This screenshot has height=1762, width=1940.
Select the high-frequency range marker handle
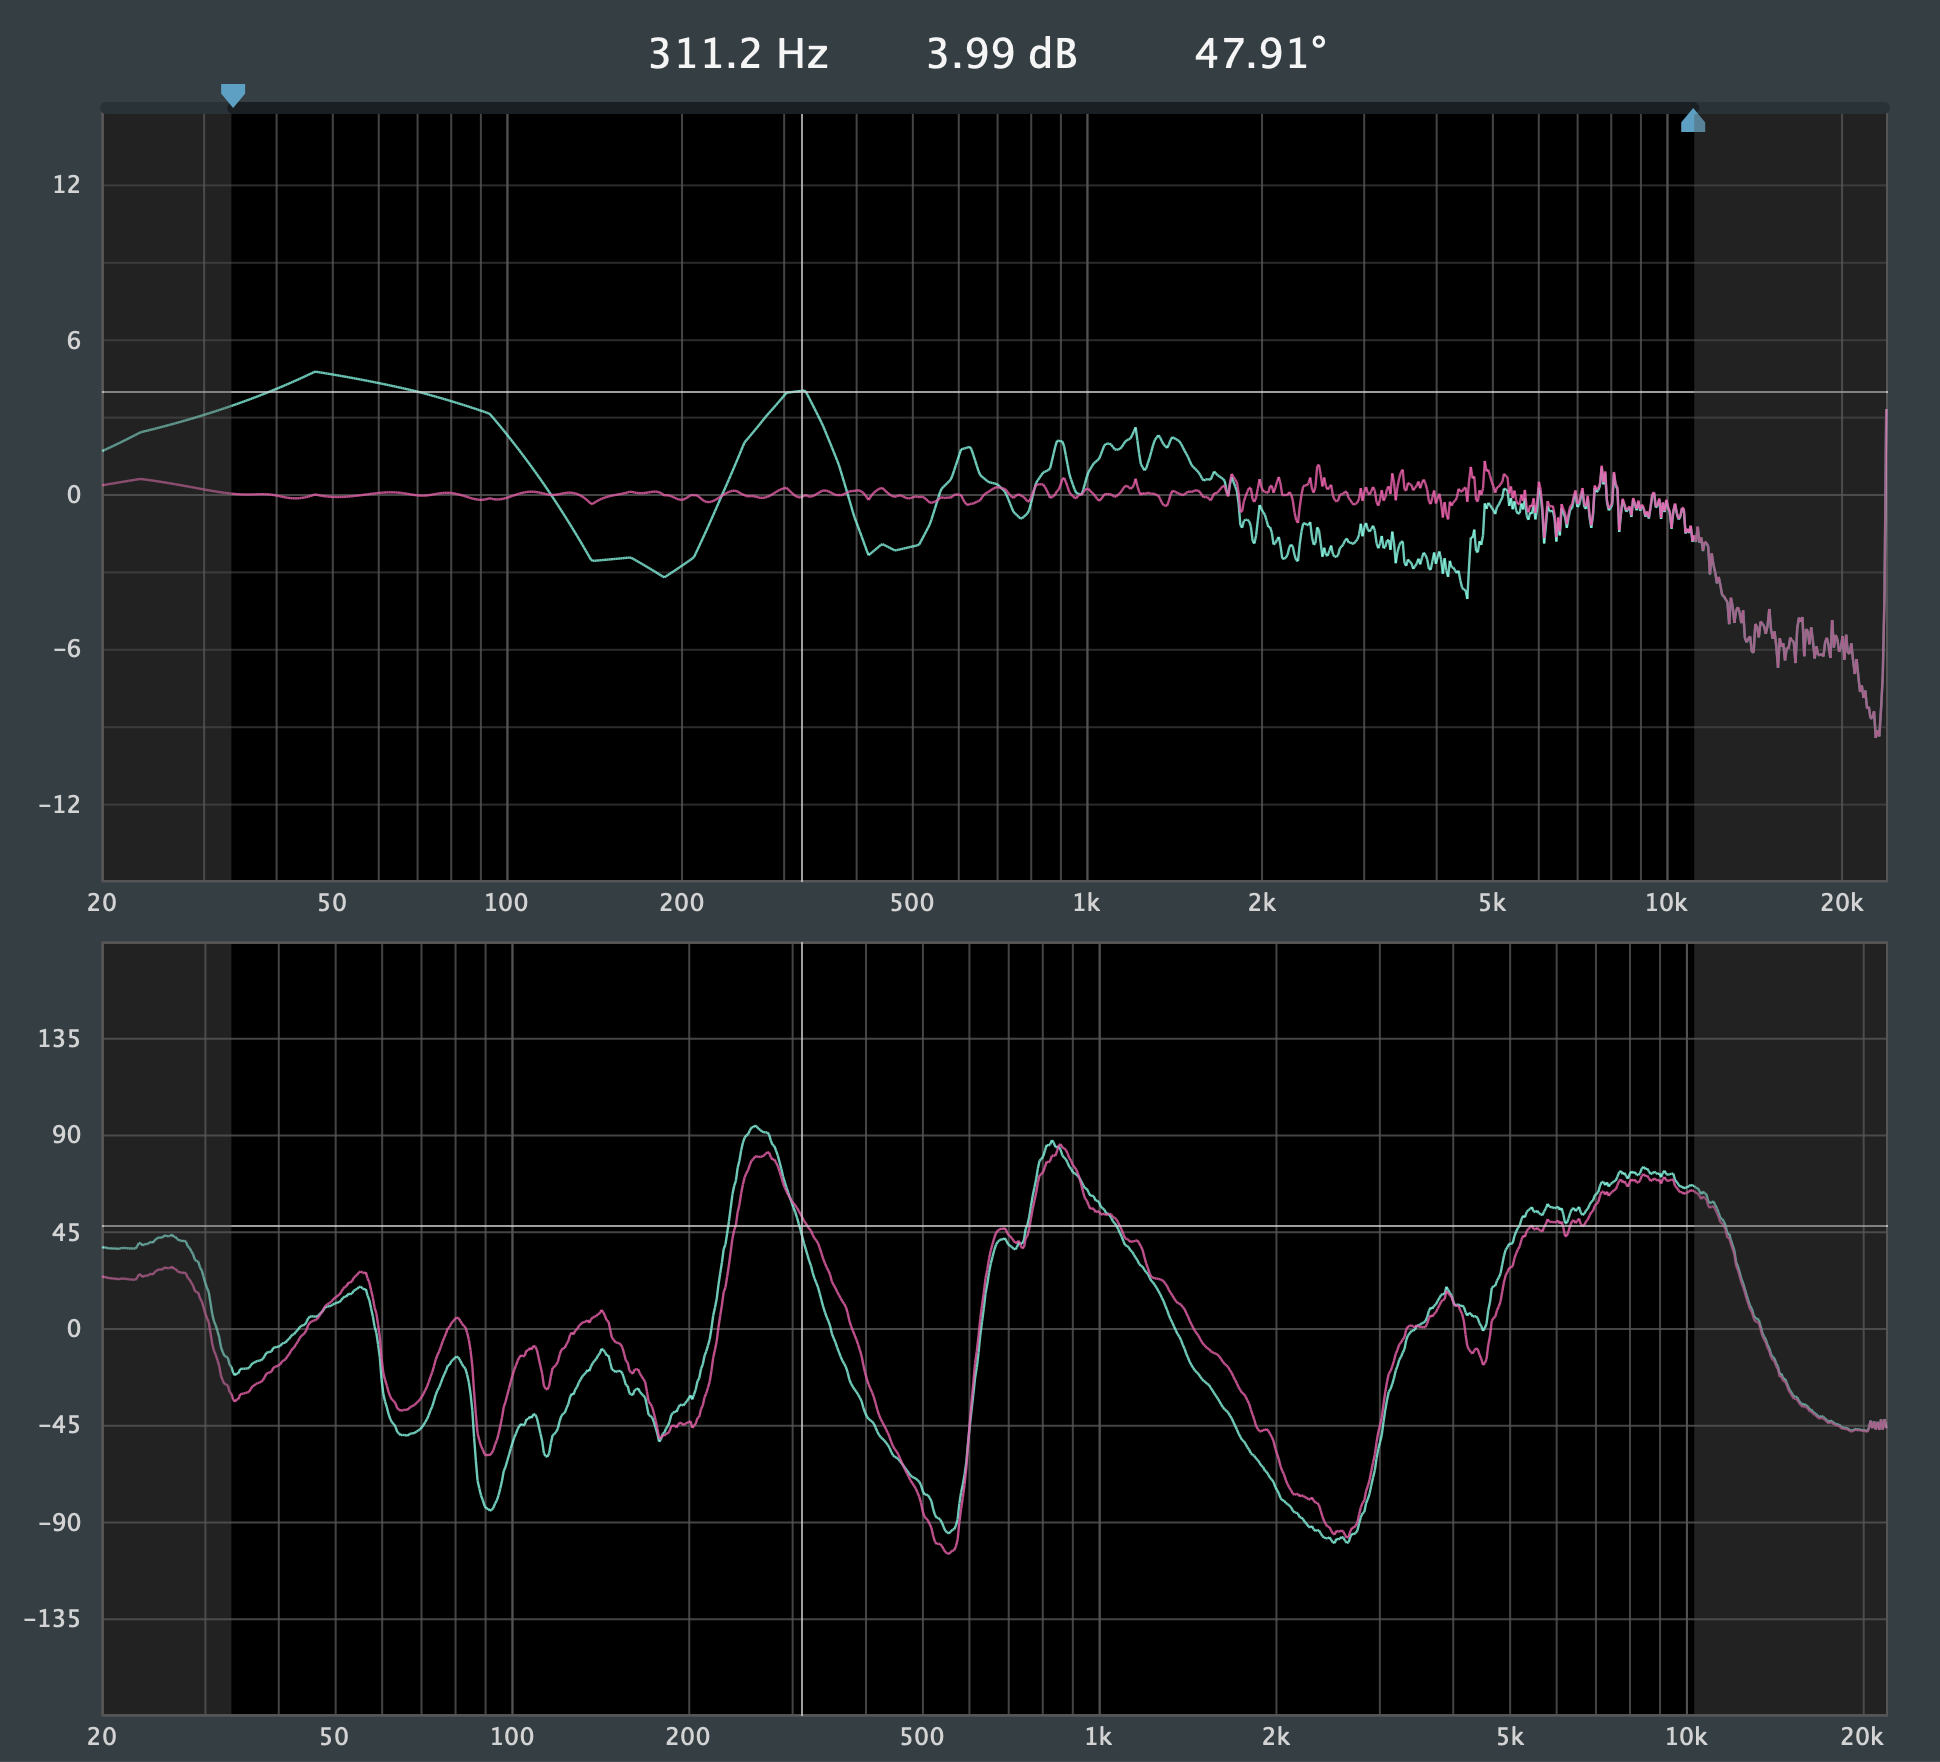click(x=1692, y=121)
